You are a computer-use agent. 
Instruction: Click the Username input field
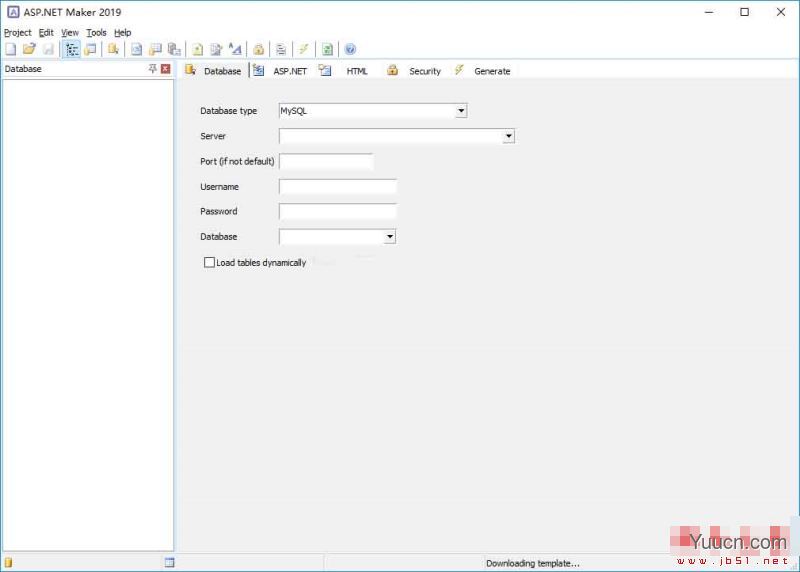click(338, 187)
